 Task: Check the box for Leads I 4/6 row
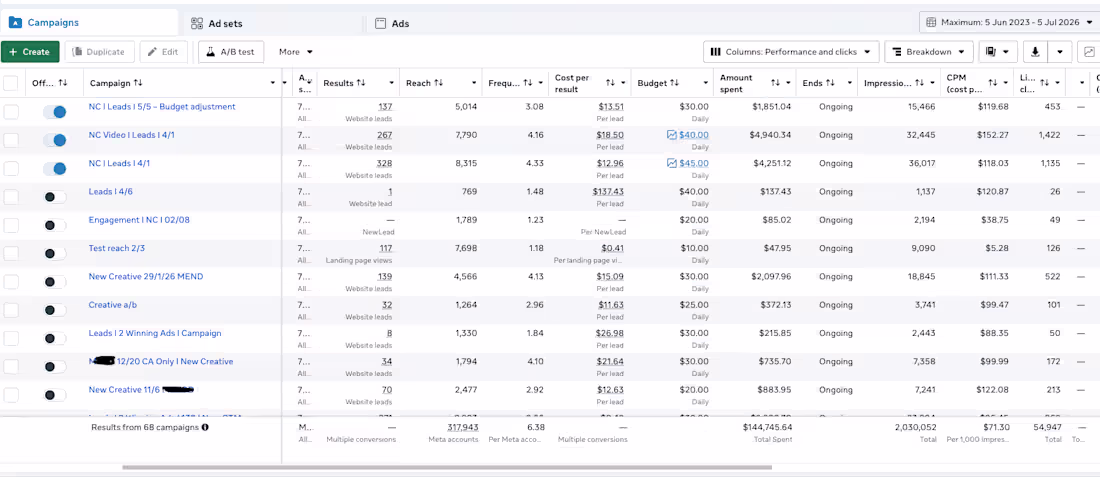[11, 197]
